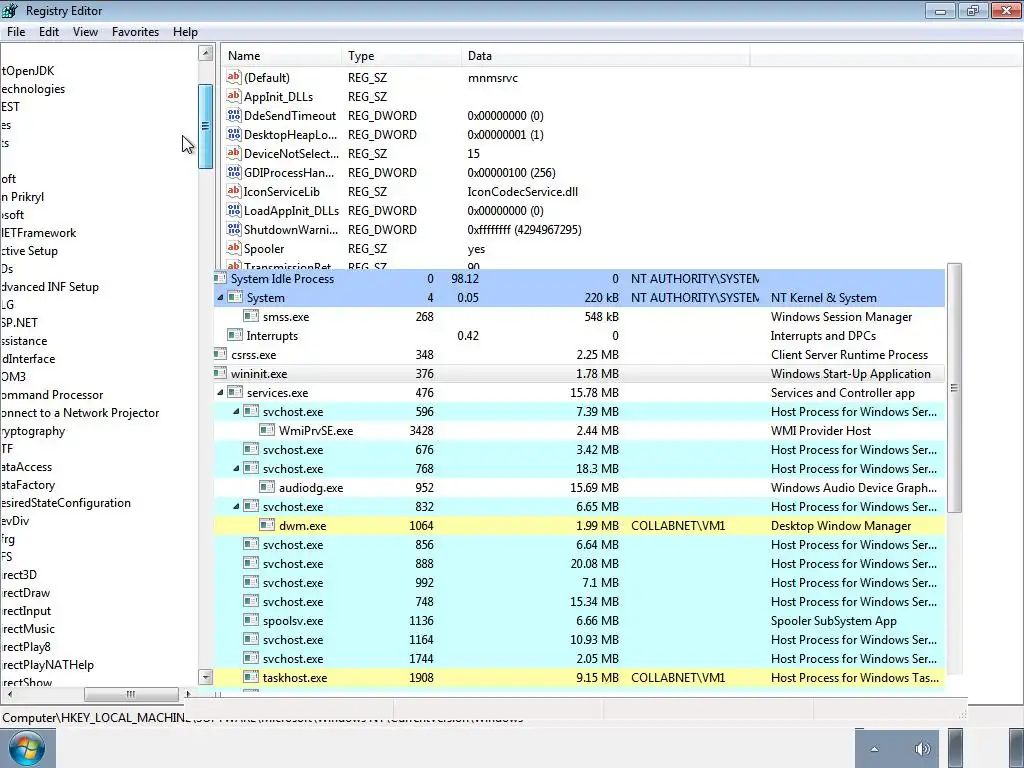Click the IconServiceLib string value icon
The width and height of the screenshot is (1024, 768).
point(234,191)
